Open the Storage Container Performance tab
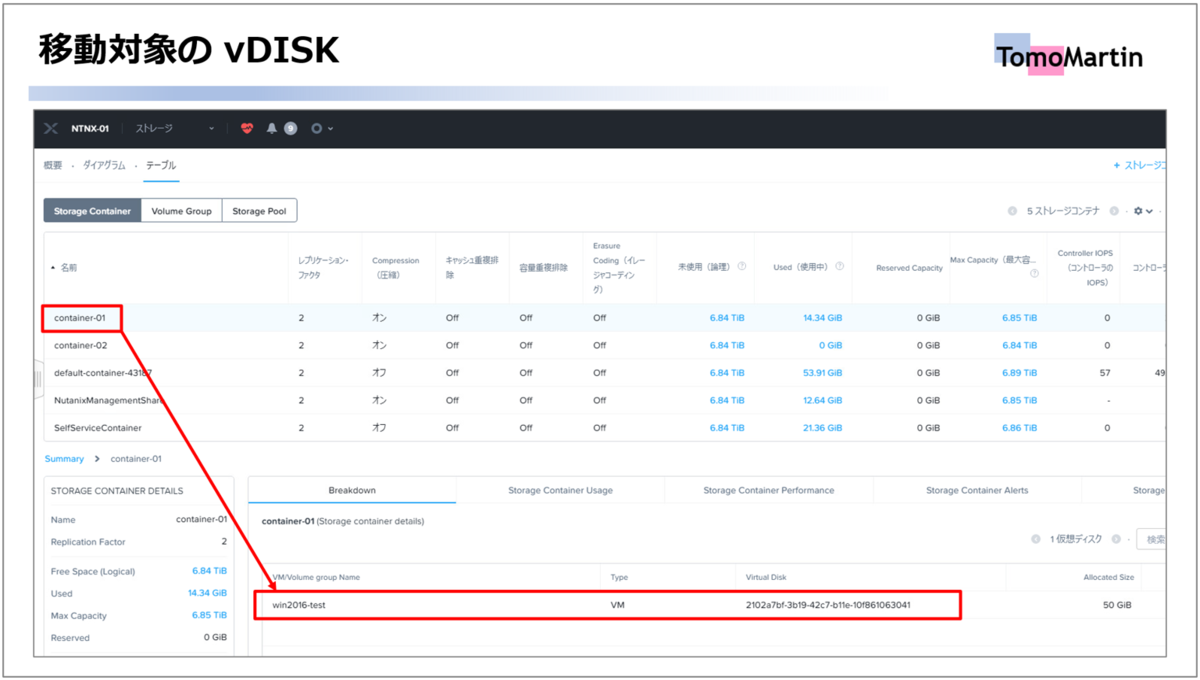 (x=768, y=490)
